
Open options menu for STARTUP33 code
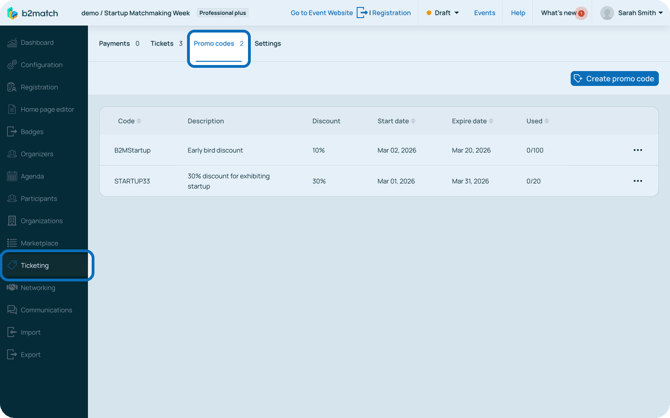click(637, 181)
